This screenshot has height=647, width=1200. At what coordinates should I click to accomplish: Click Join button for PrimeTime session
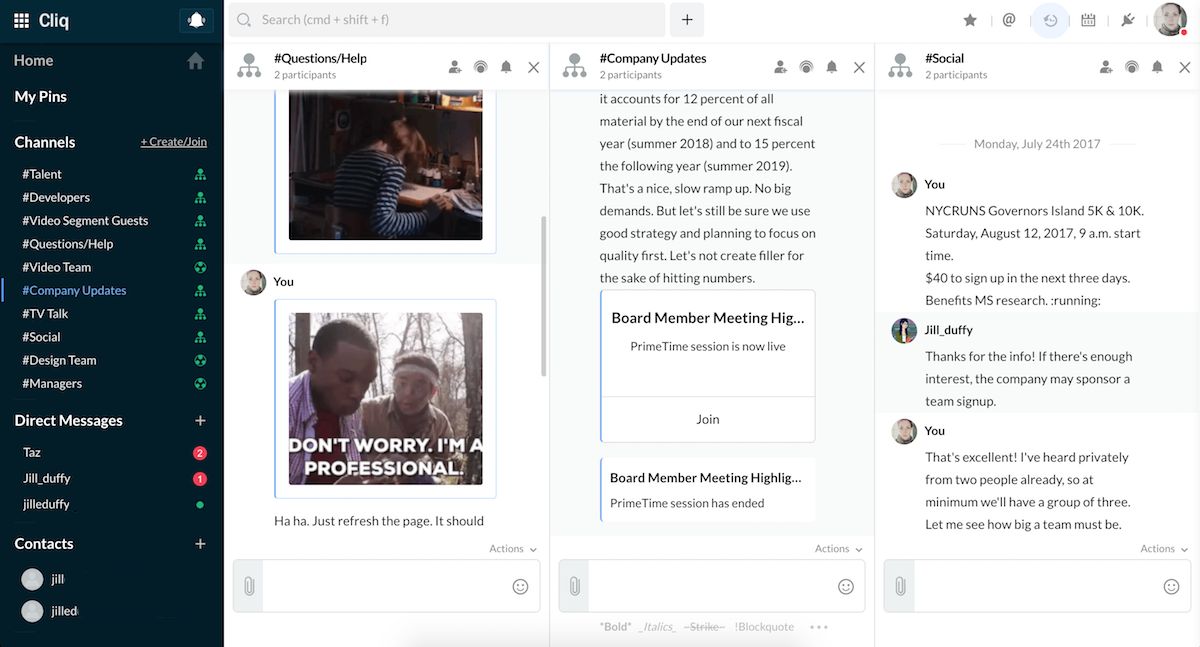click(x=707, y=420)
